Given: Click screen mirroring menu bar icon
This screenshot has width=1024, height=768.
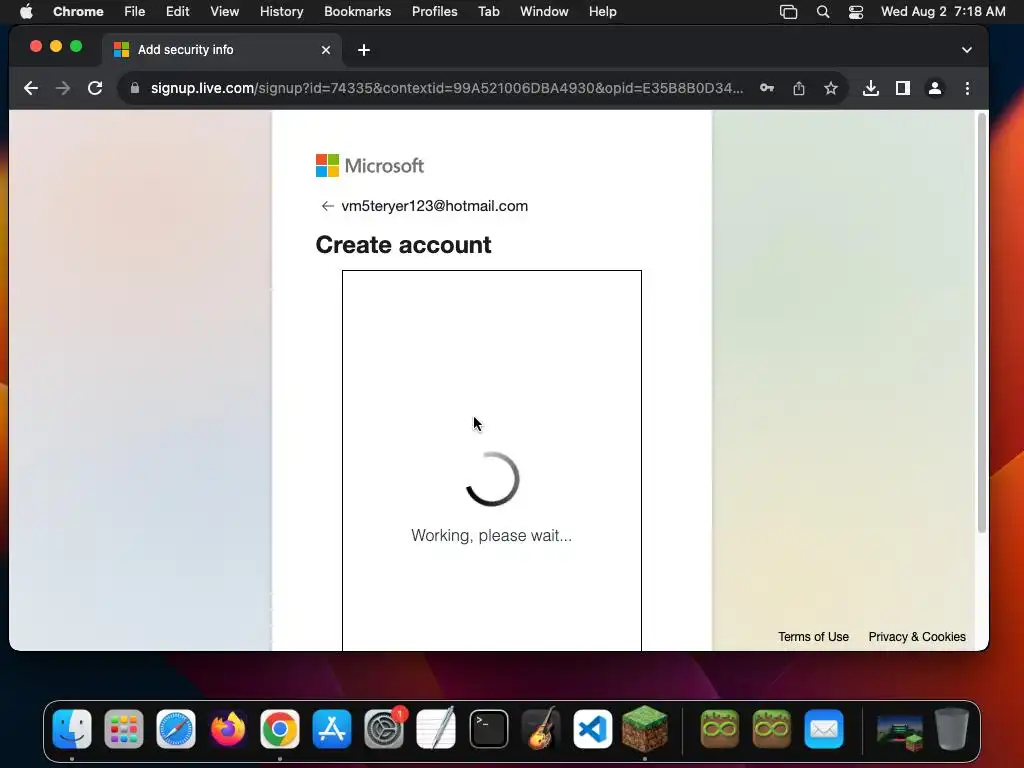Looking at the screenshot, I should 788,12.
